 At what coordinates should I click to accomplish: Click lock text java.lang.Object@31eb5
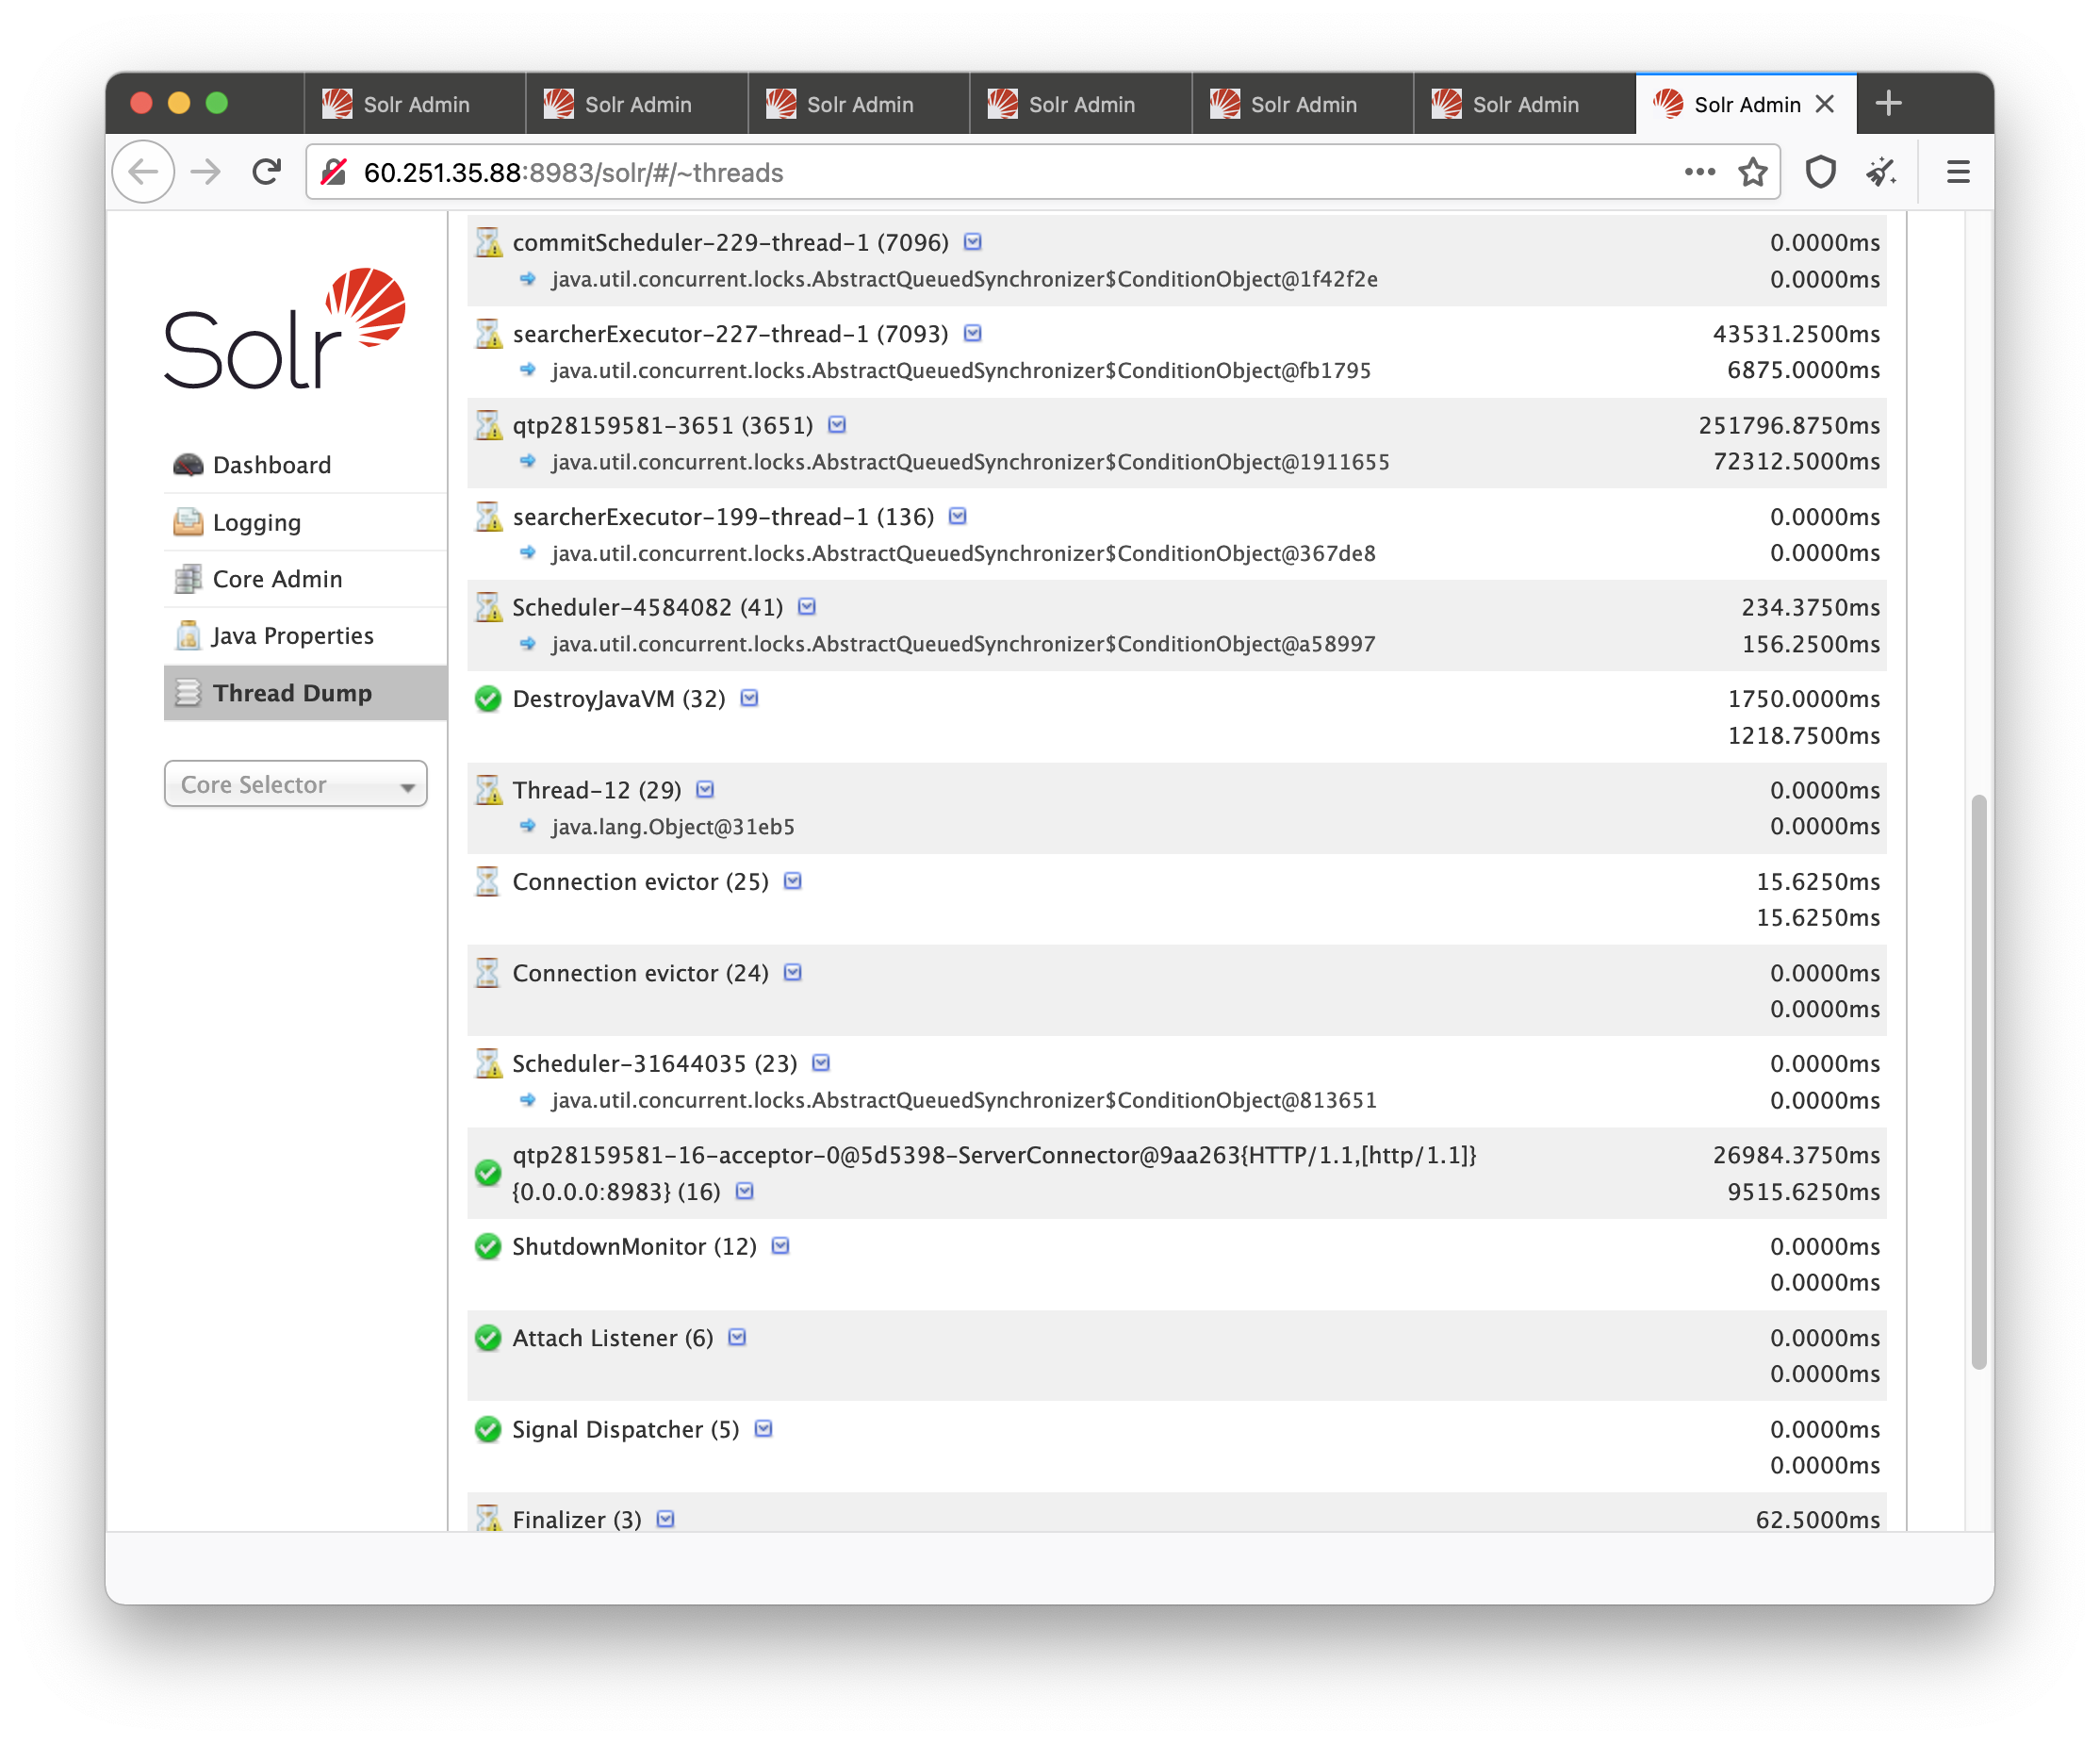click(x=673, y=826)
